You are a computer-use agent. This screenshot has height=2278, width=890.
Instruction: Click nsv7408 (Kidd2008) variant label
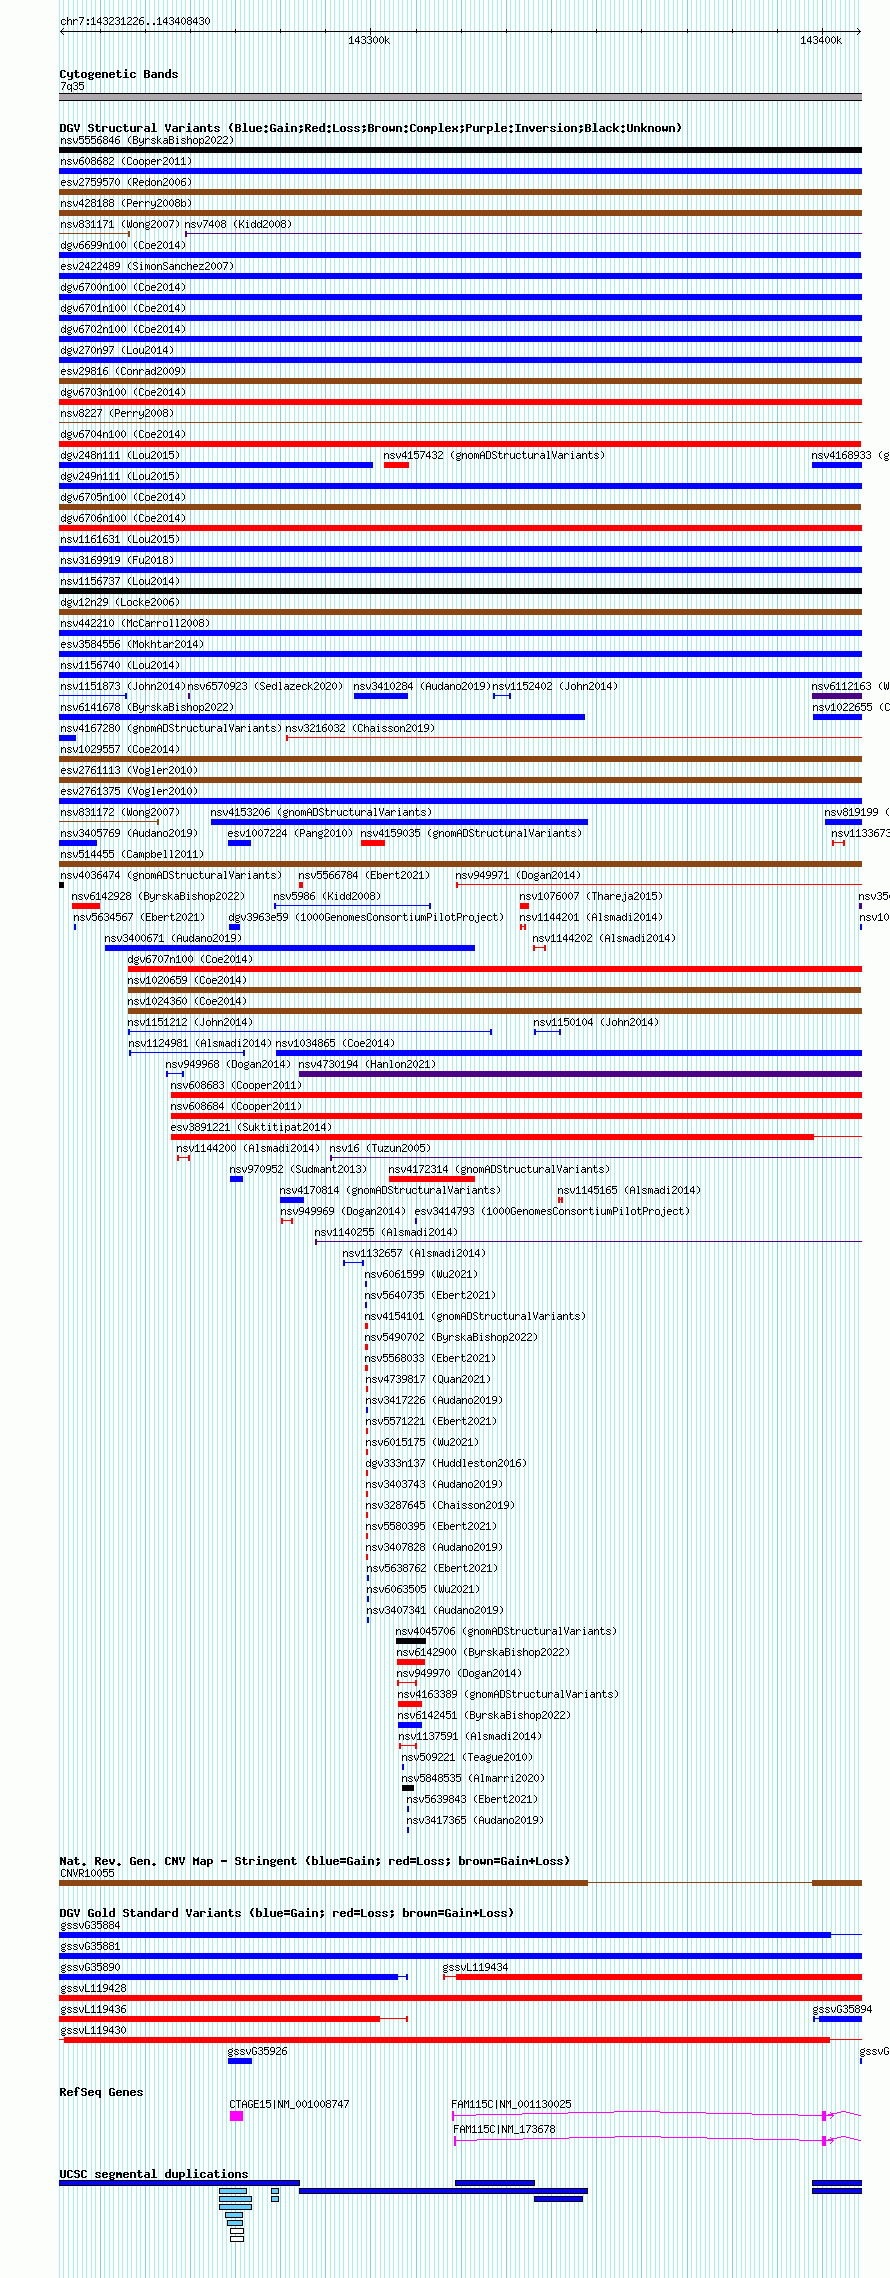point(238,224)
